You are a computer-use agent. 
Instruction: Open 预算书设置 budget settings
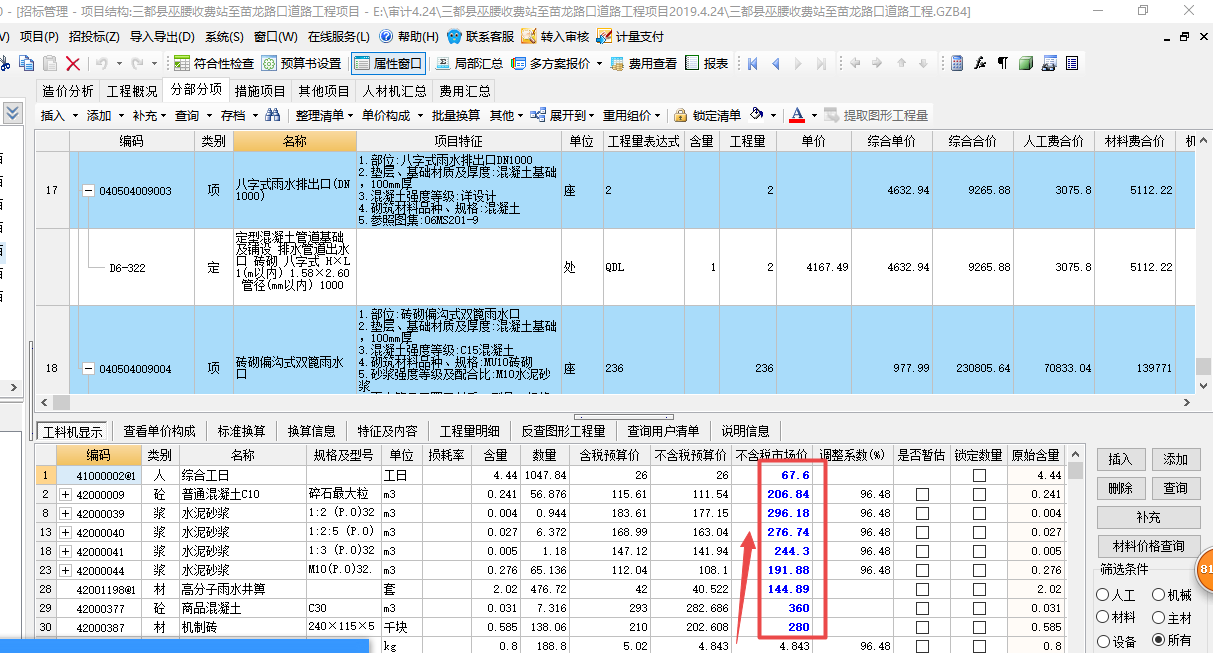coord(302,63)
